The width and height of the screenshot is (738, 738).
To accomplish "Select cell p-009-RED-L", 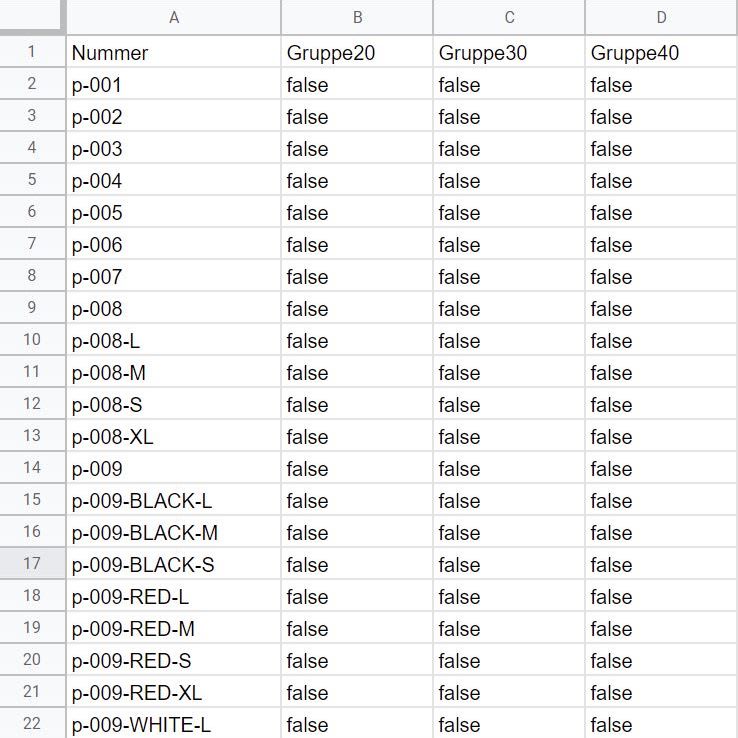I will [174, 596].
